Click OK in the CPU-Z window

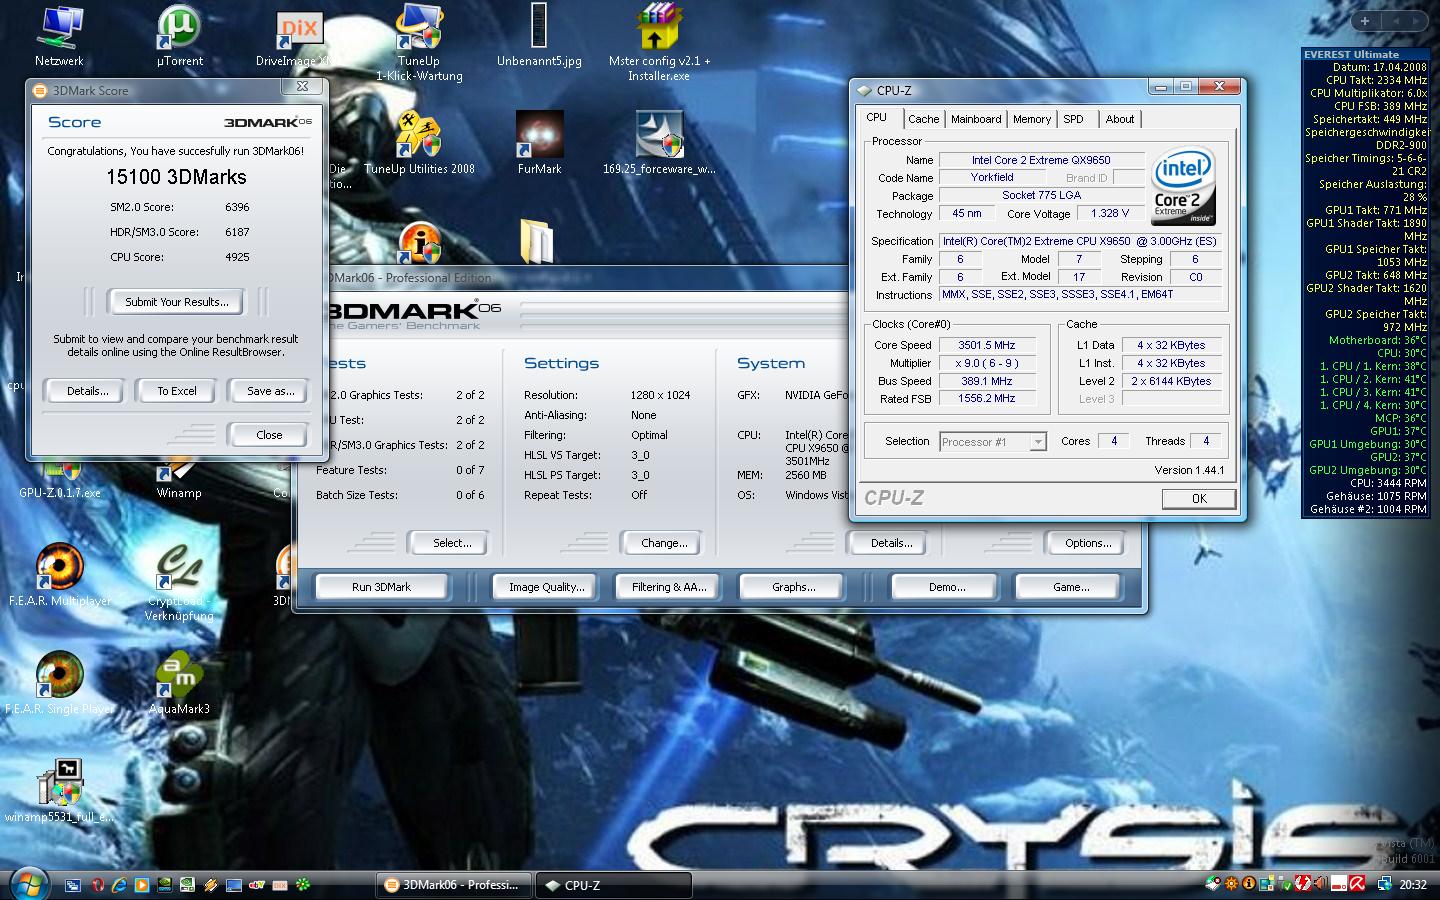1199,498
